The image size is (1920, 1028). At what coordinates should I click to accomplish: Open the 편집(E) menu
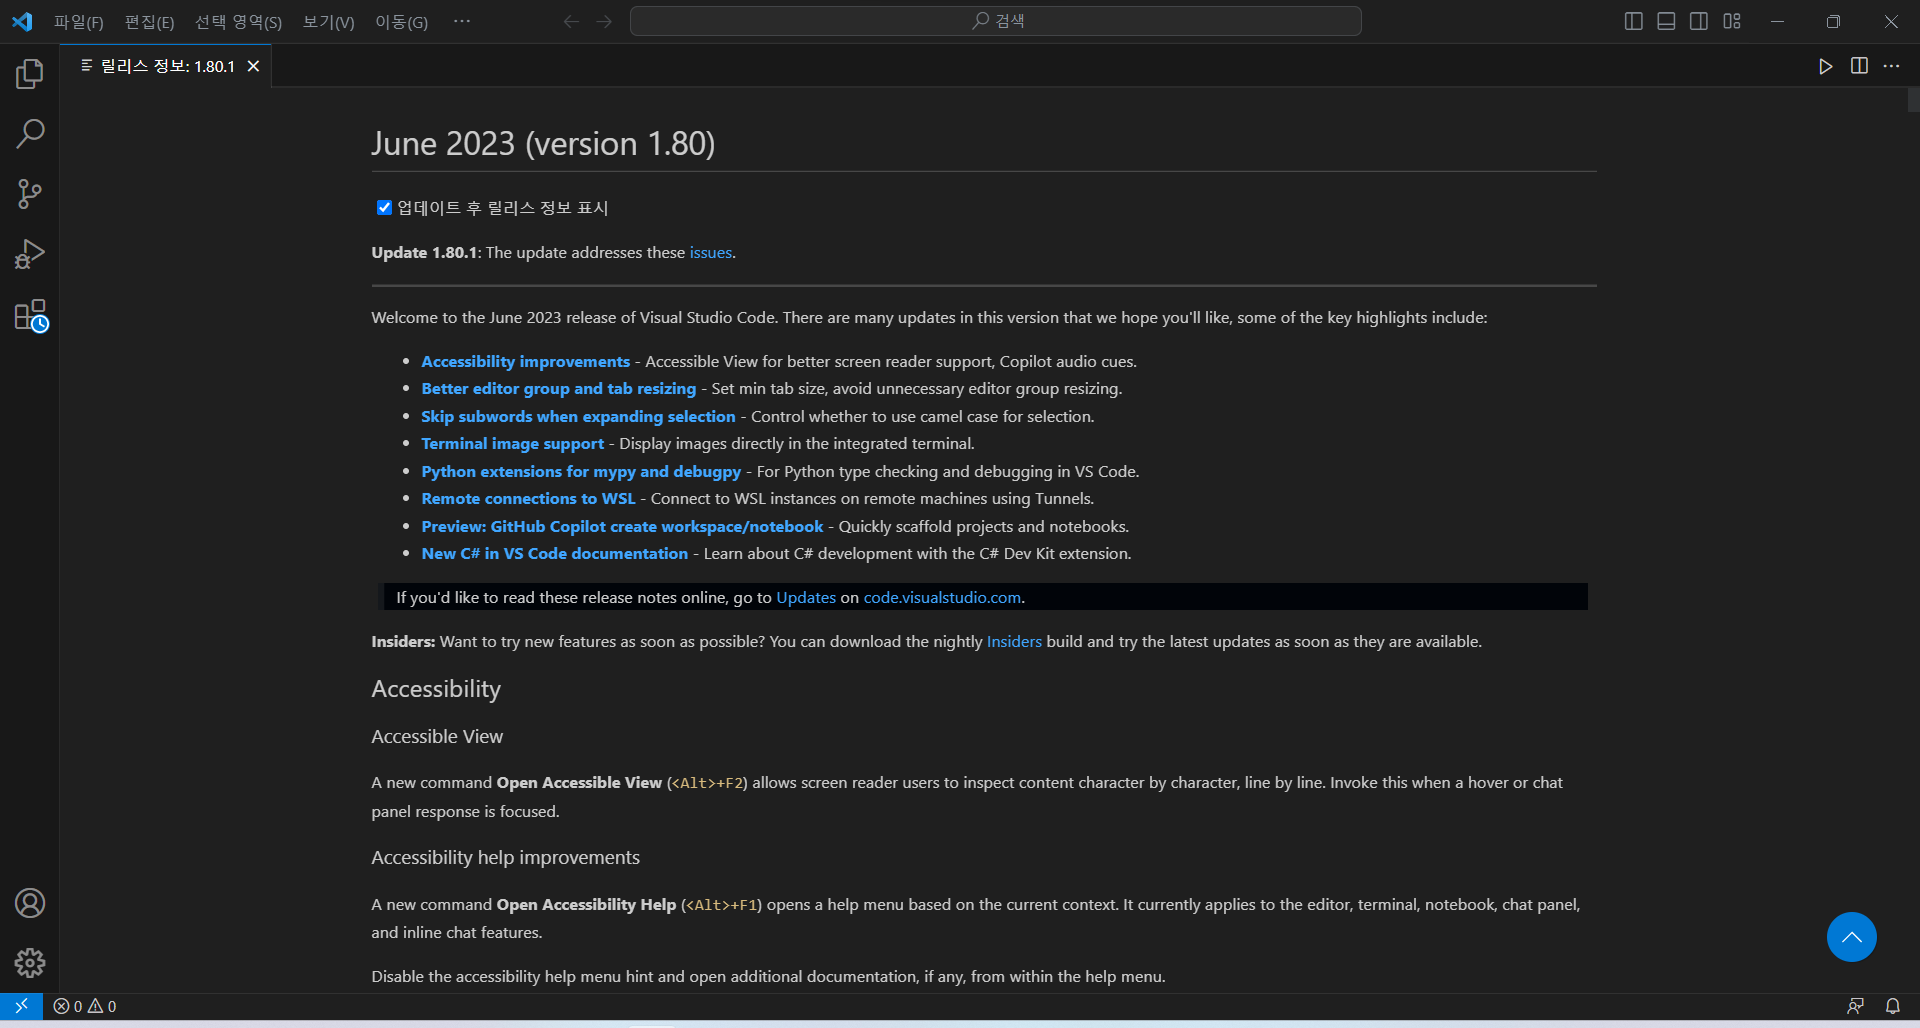click(149, 22)
